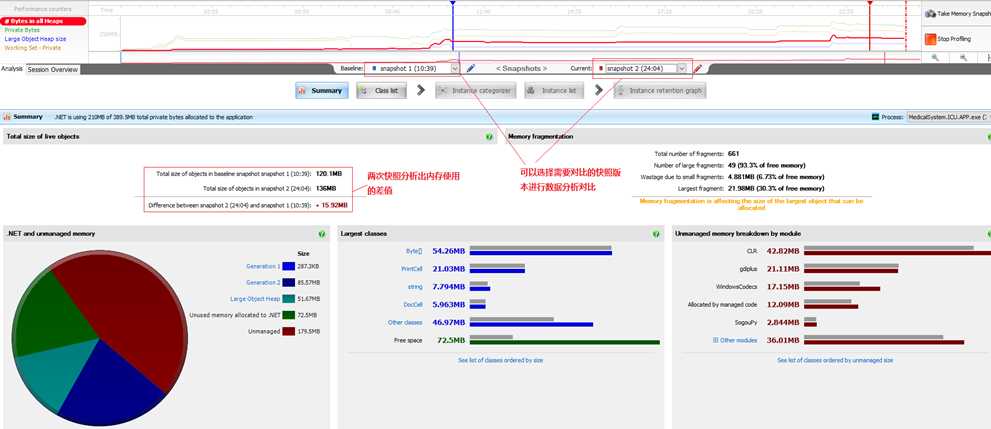This screenshot has width=991, height=429.
Task: Click the Large Object Heap teal color swatch
Action: click(x=289, y=299)
